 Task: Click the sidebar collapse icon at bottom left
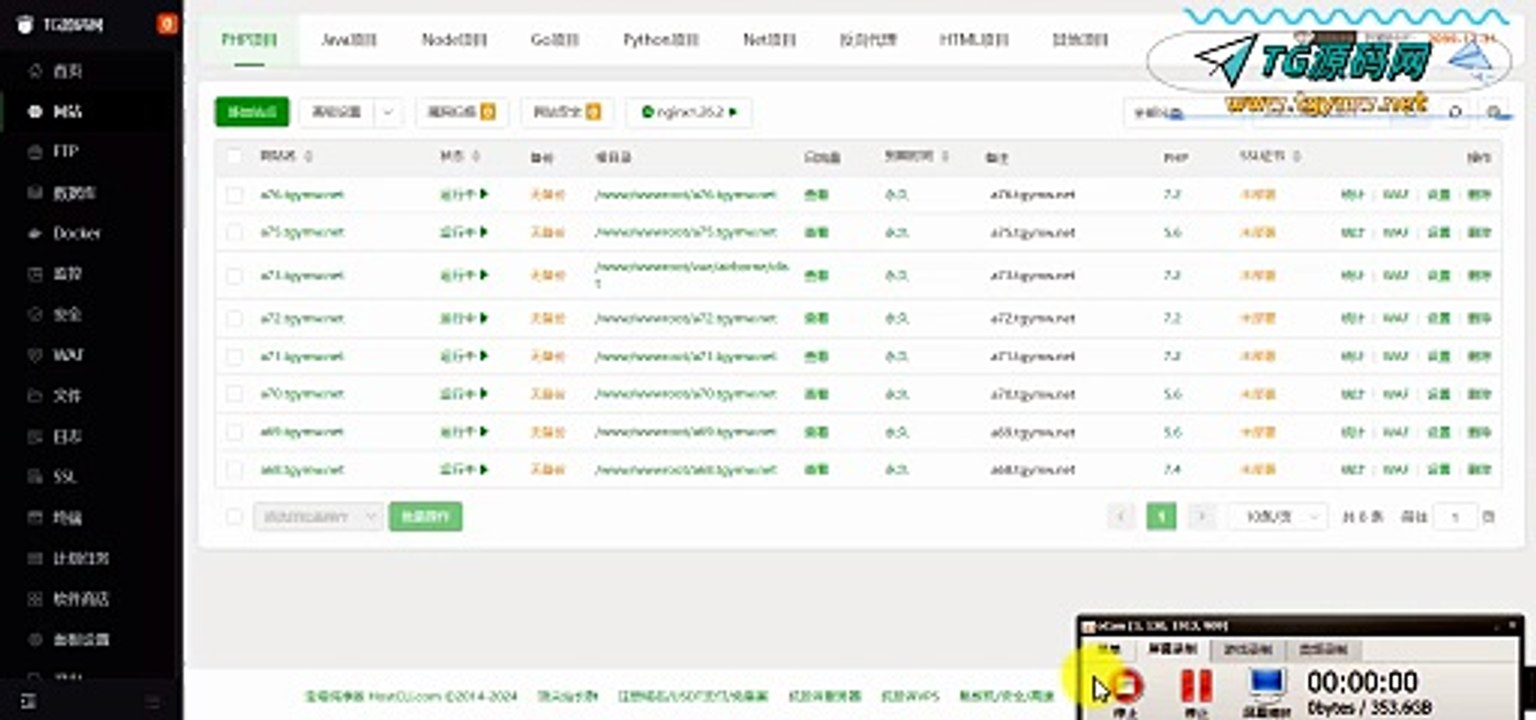click(x=29, y=701)
